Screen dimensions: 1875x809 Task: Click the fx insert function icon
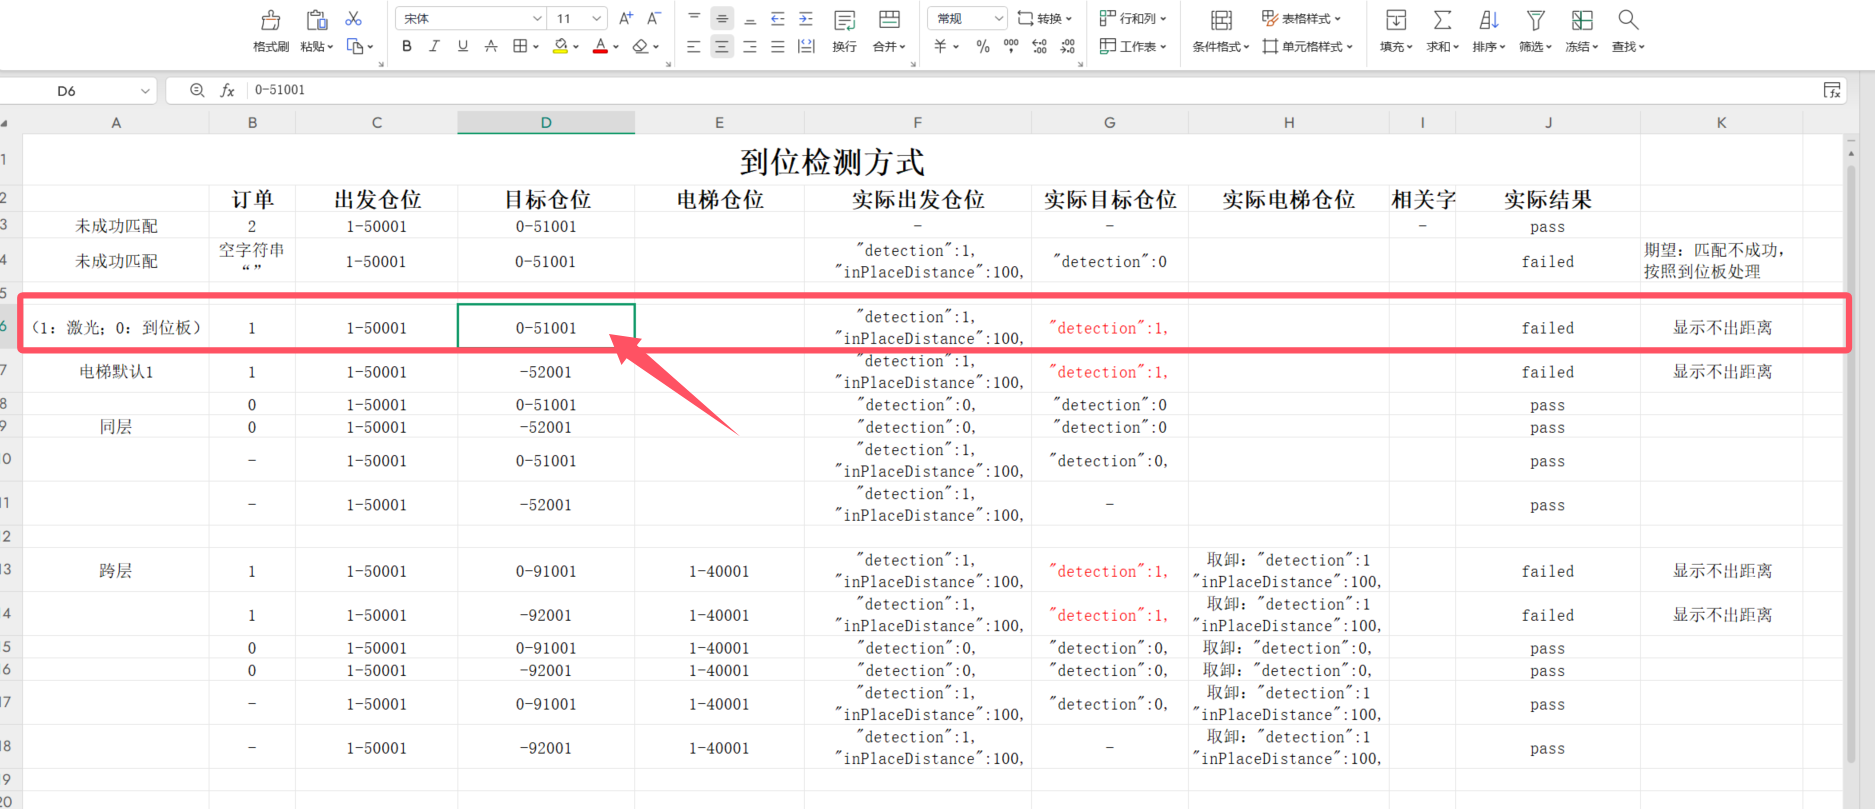click(x=227, y=90)
